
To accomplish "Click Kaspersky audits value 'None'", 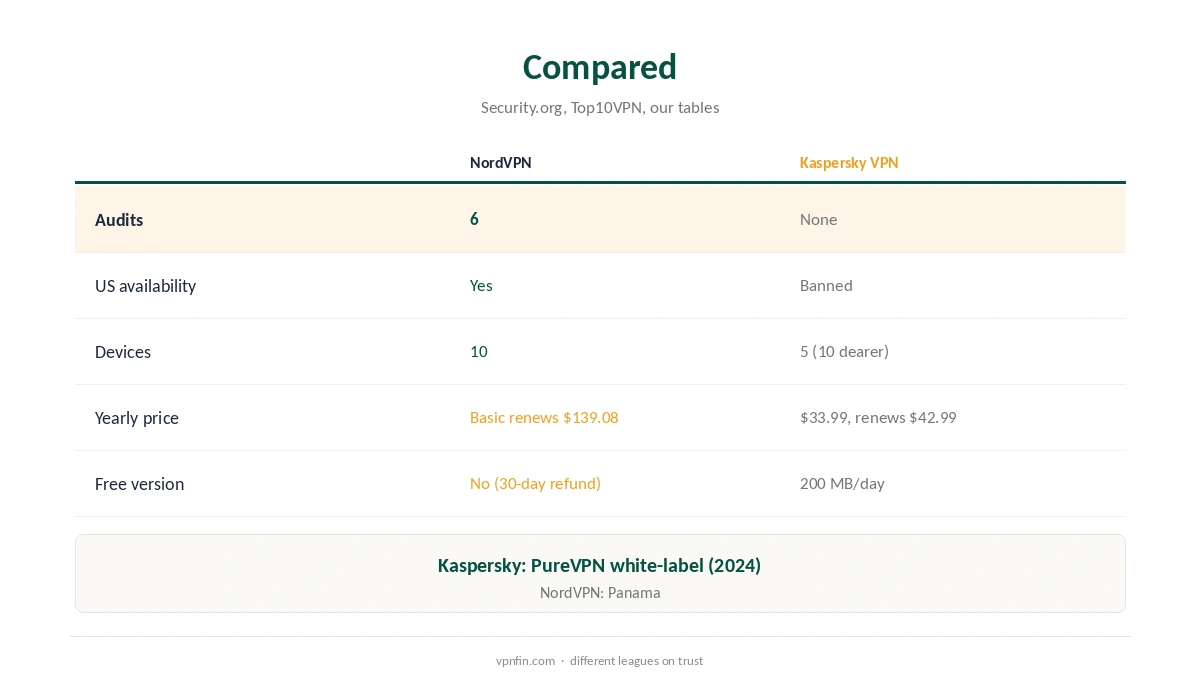I will coord(818,219).
